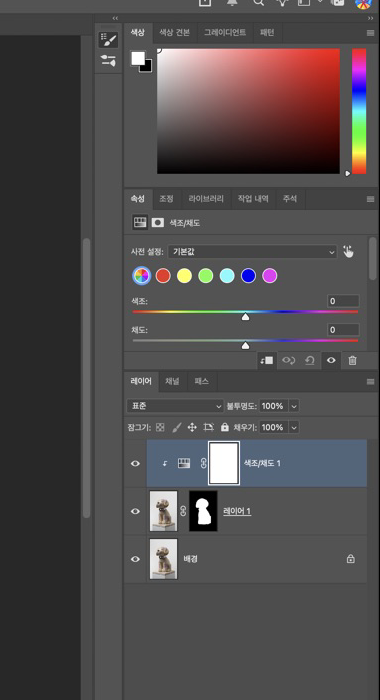The image size is (380, 700).
Task: Switch to the 채널 tab
Action: point(172,381)
